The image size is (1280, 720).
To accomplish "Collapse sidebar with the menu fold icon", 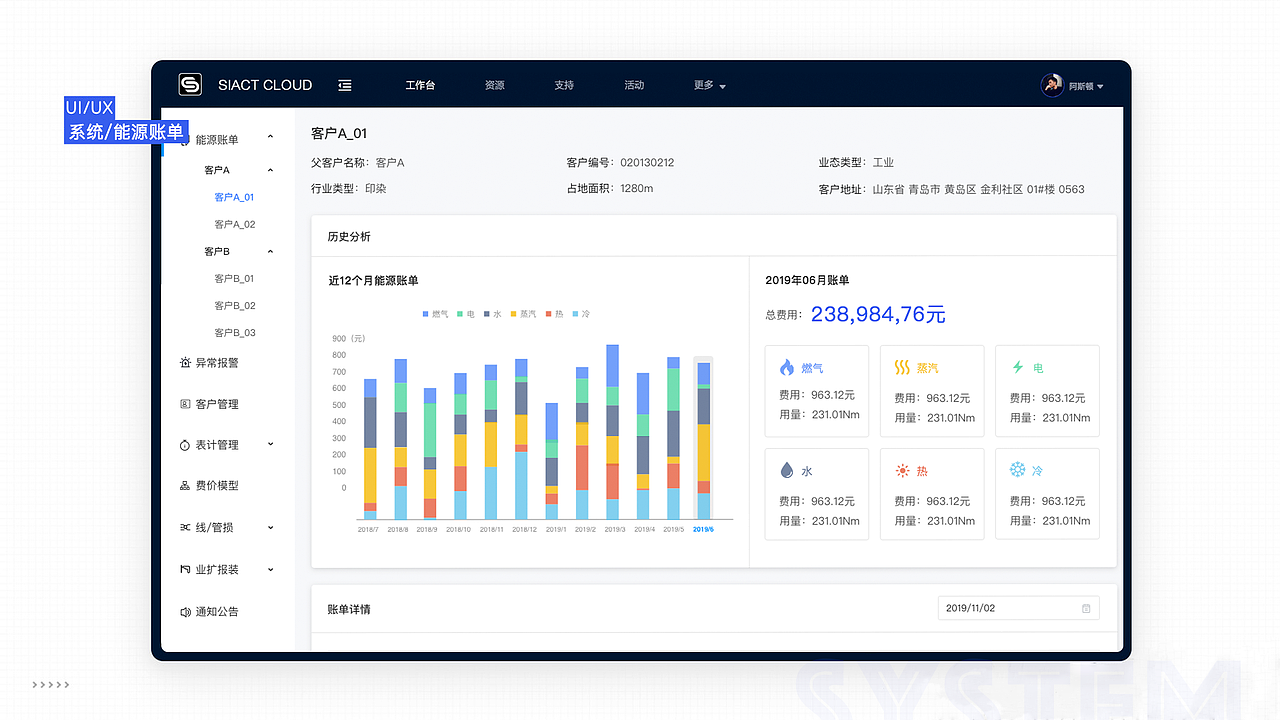I will pyautogui.click(x=345, y=85).
